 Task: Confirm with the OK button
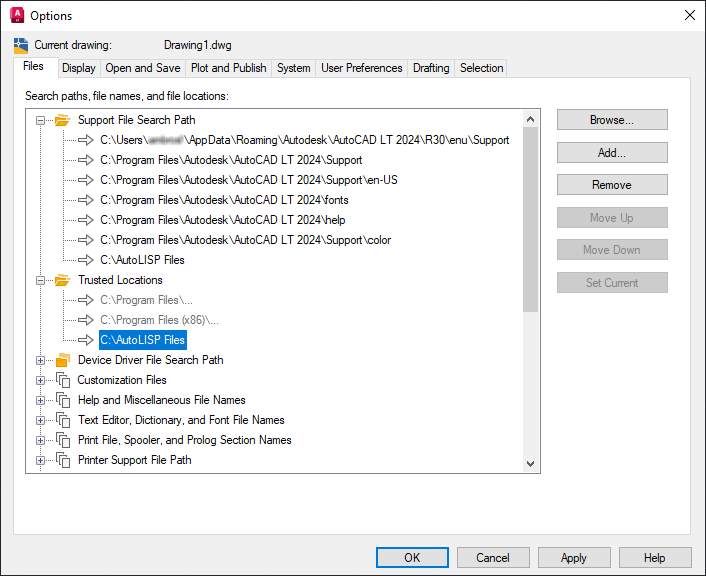412,558
